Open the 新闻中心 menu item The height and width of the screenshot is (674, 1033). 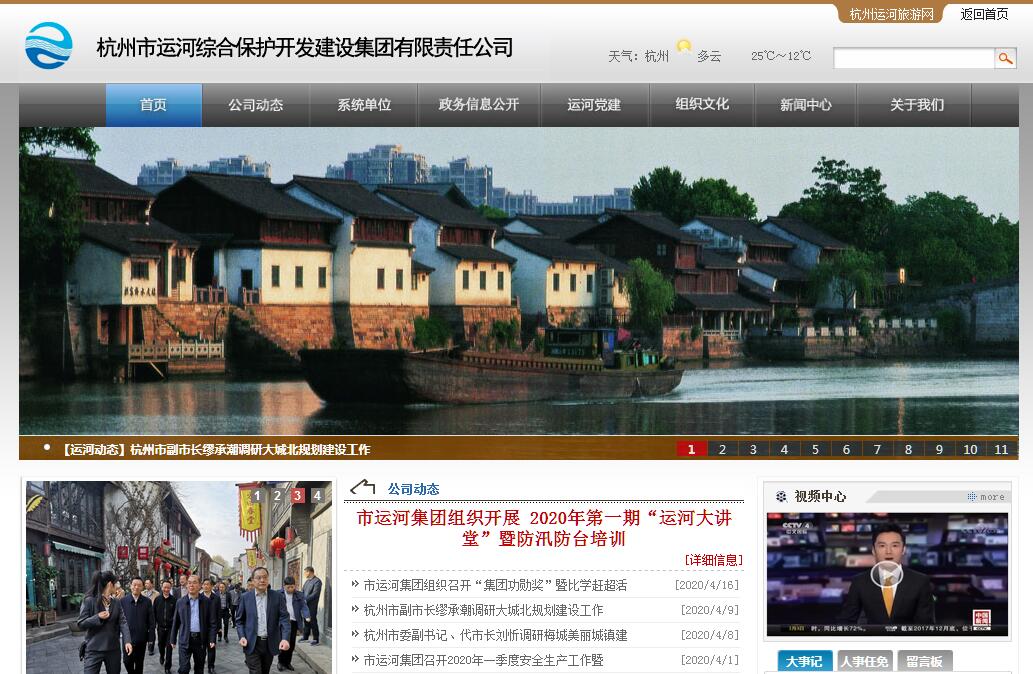click(805, 105)
